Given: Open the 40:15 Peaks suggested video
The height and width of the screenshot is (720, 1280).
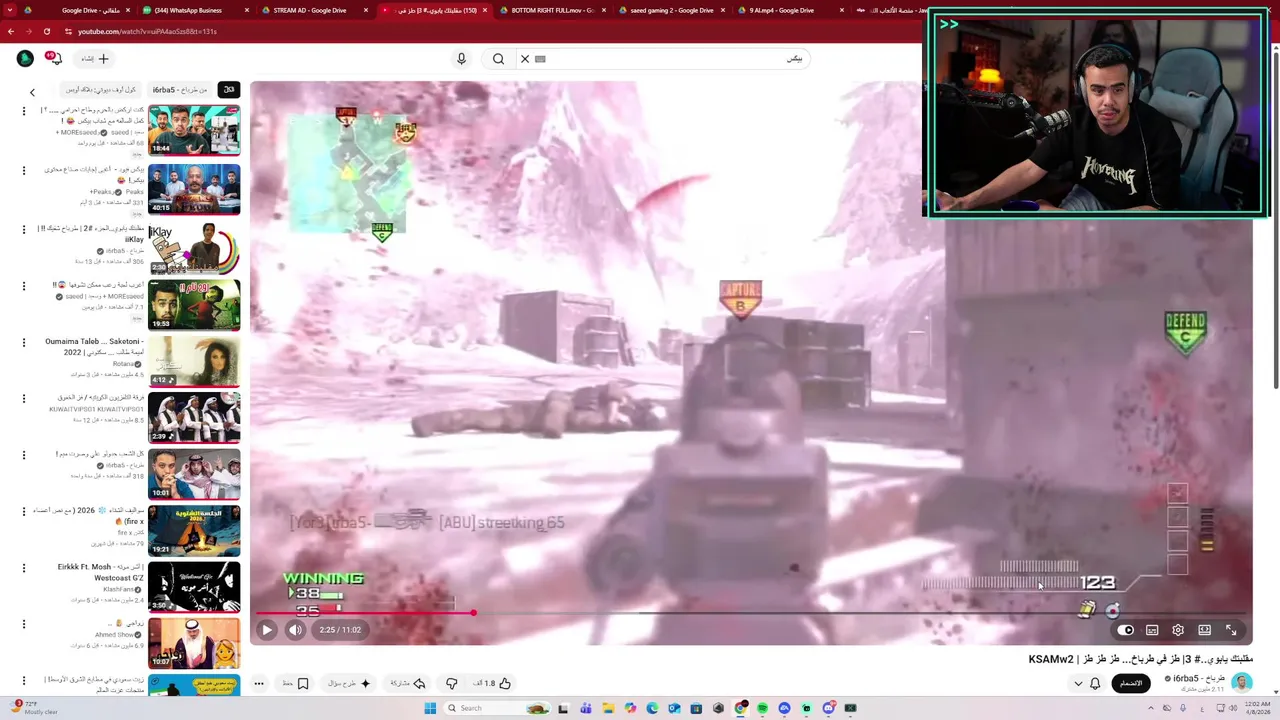Looking at the screenshot, I should coord(194,188).
